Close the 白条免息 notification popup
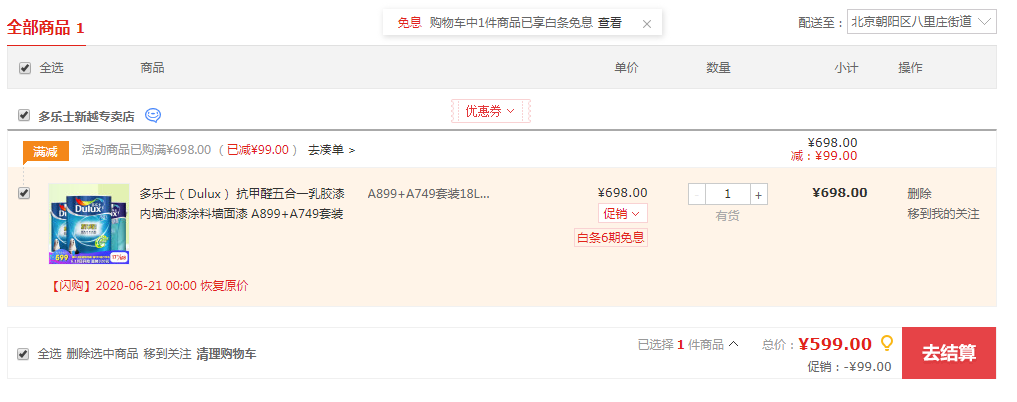Viewport: 1017px width, 402px height. (x=647, y=24)
